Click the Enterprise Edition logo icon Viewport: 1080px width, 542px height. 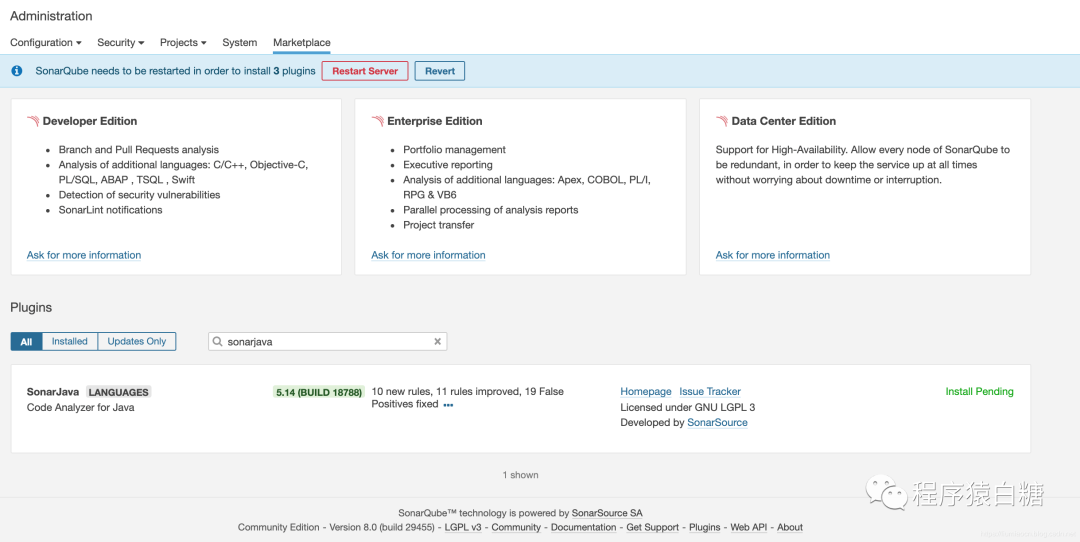(x=377, y=121)
